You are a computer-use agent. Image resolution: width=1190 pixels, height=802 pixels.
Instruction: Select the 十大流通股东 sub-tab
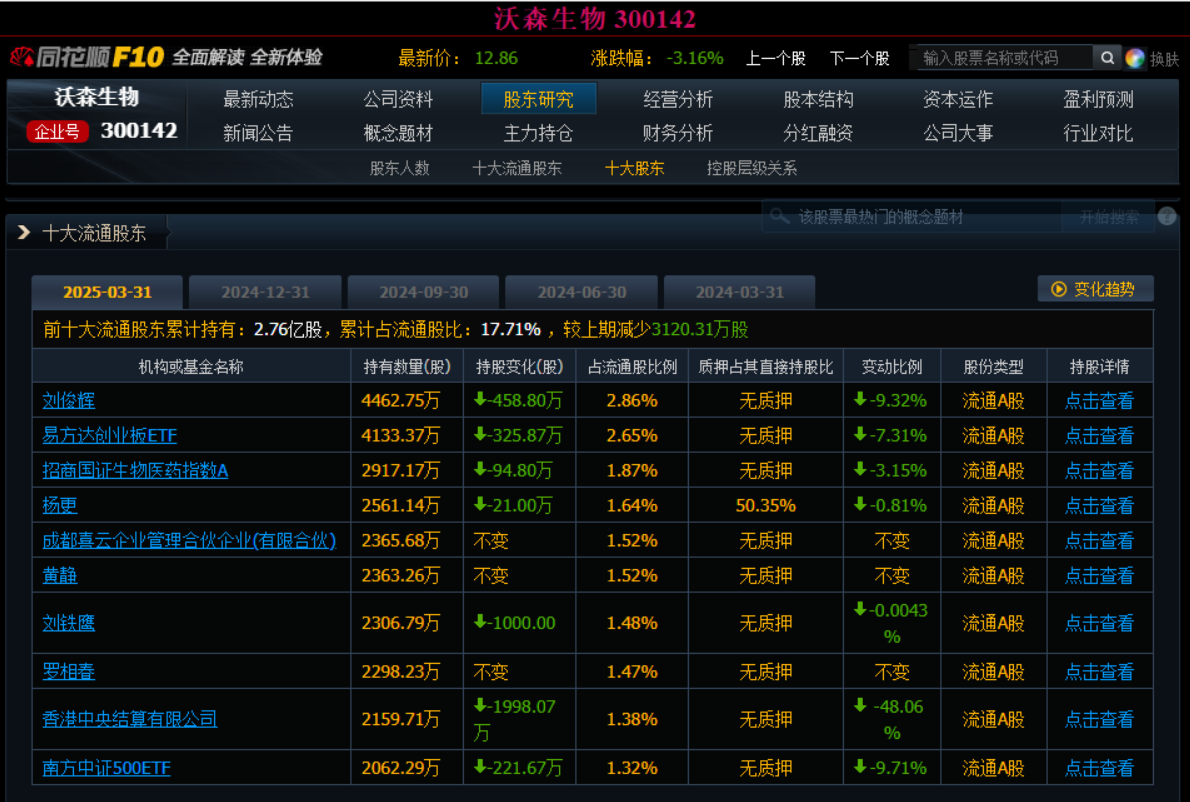click(517, 168)
